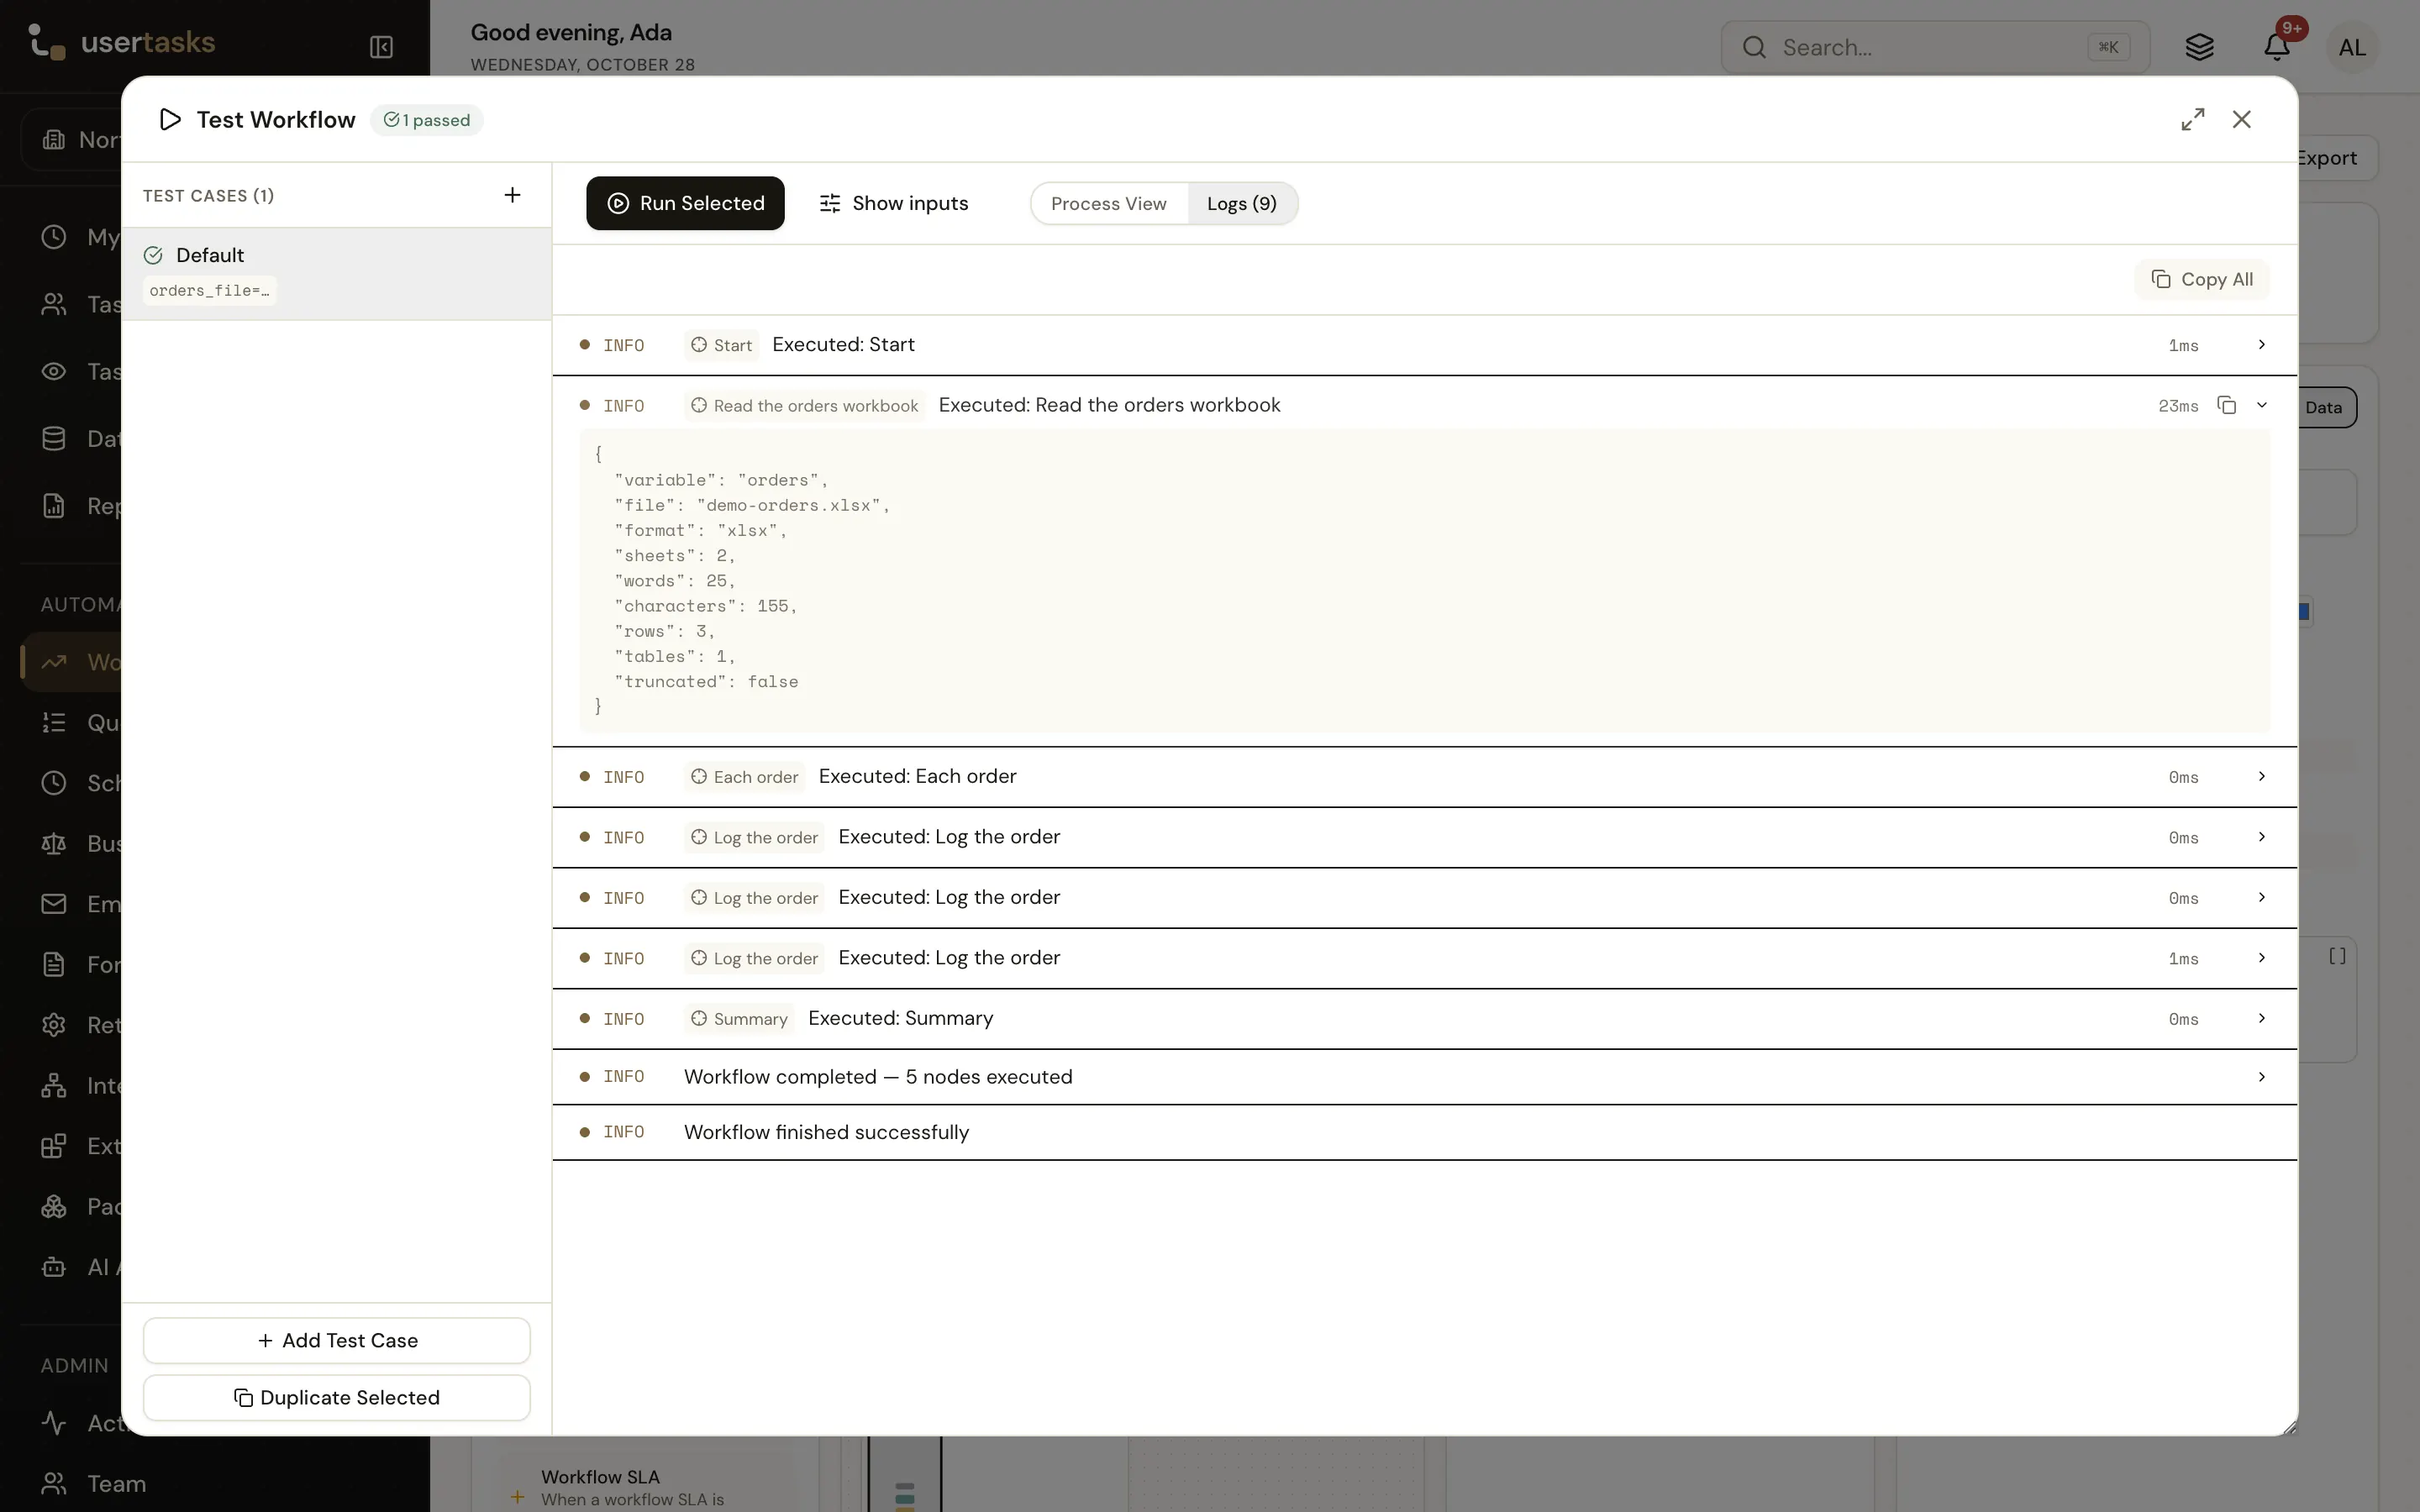This screenshot has height=1512, width=2420.
Task: Click the plus icon beside TEST CASES
Action: pos(512,195)
